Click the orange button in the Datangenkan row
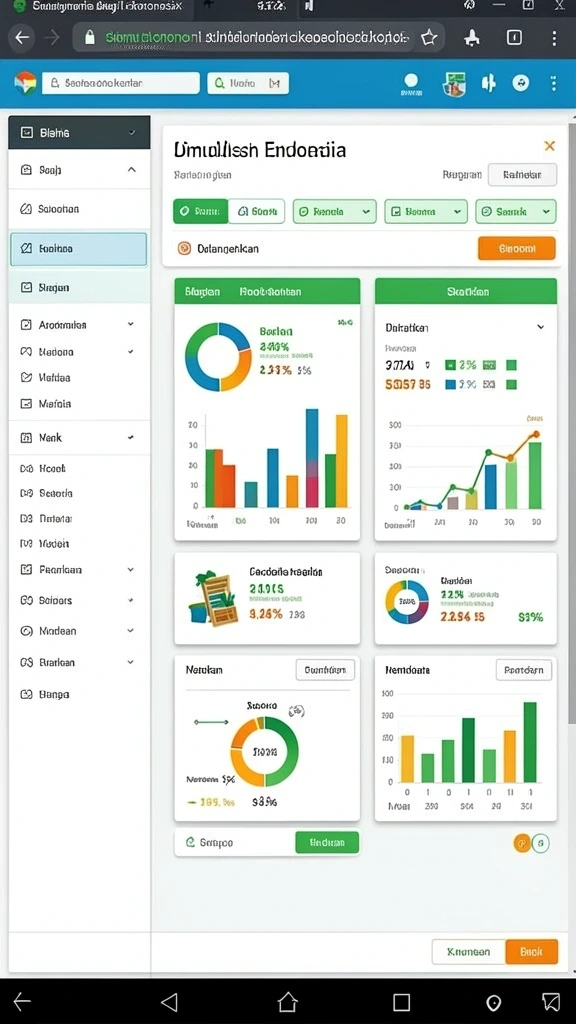 point(517,248)
